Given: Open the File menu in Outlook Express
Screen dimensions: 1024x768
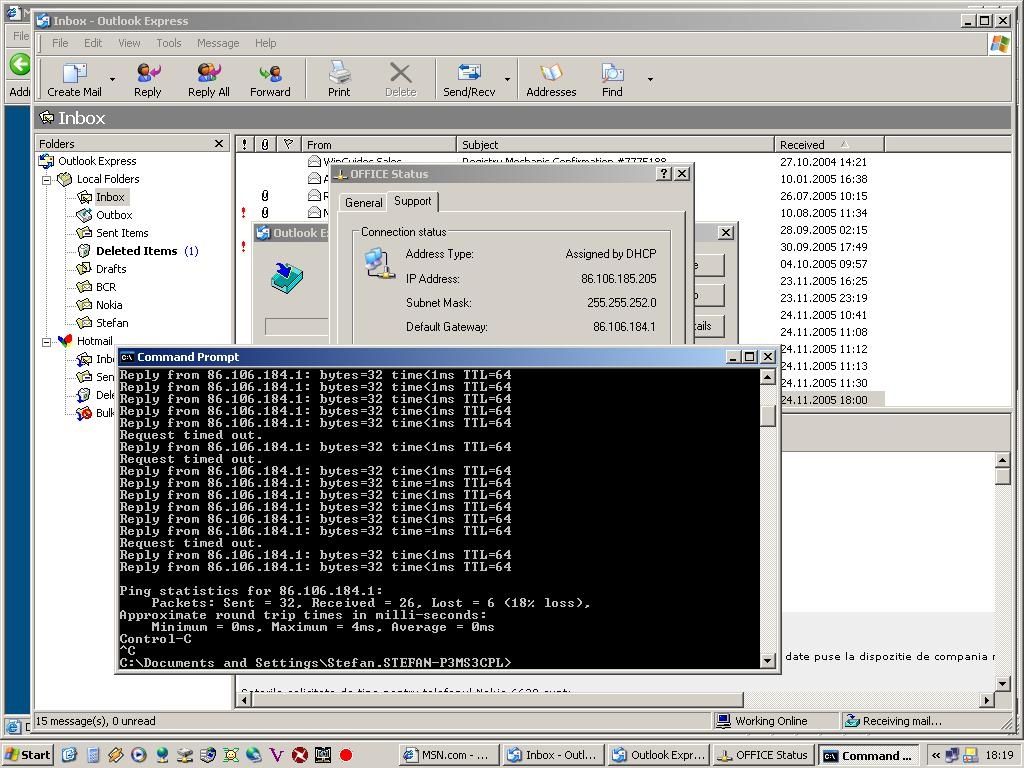Looking at the screenshot, I should [60, 43].
